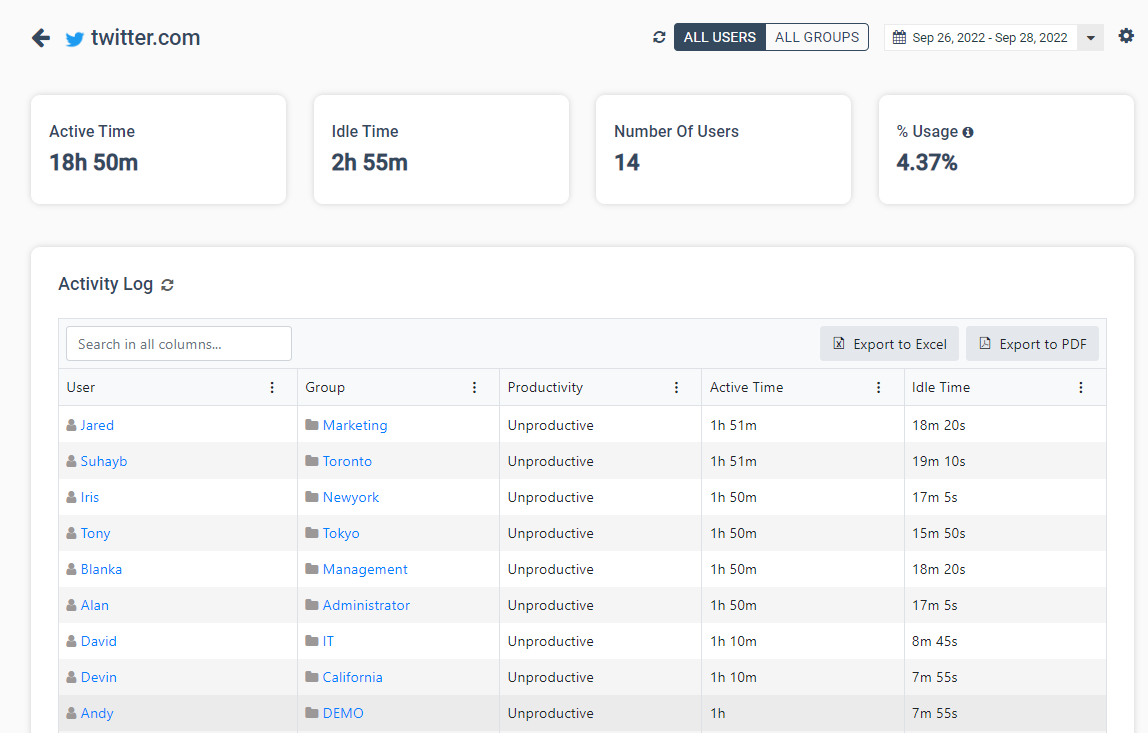The width and height of the screenshot is (1148, 733).
Task: Open Idle Time column menu options
Action: tap(1081, 387)
